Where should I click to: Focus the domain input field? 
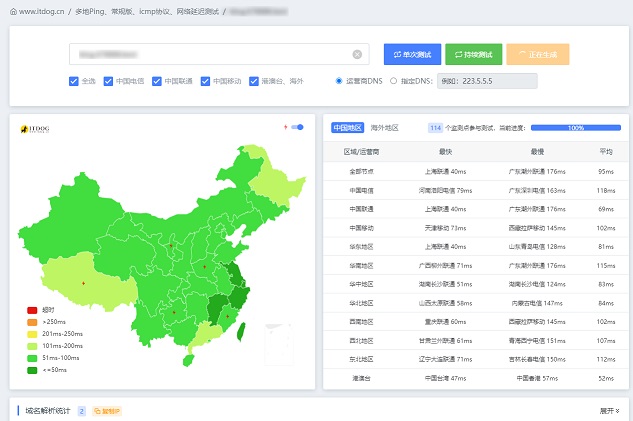coord(219,54)
